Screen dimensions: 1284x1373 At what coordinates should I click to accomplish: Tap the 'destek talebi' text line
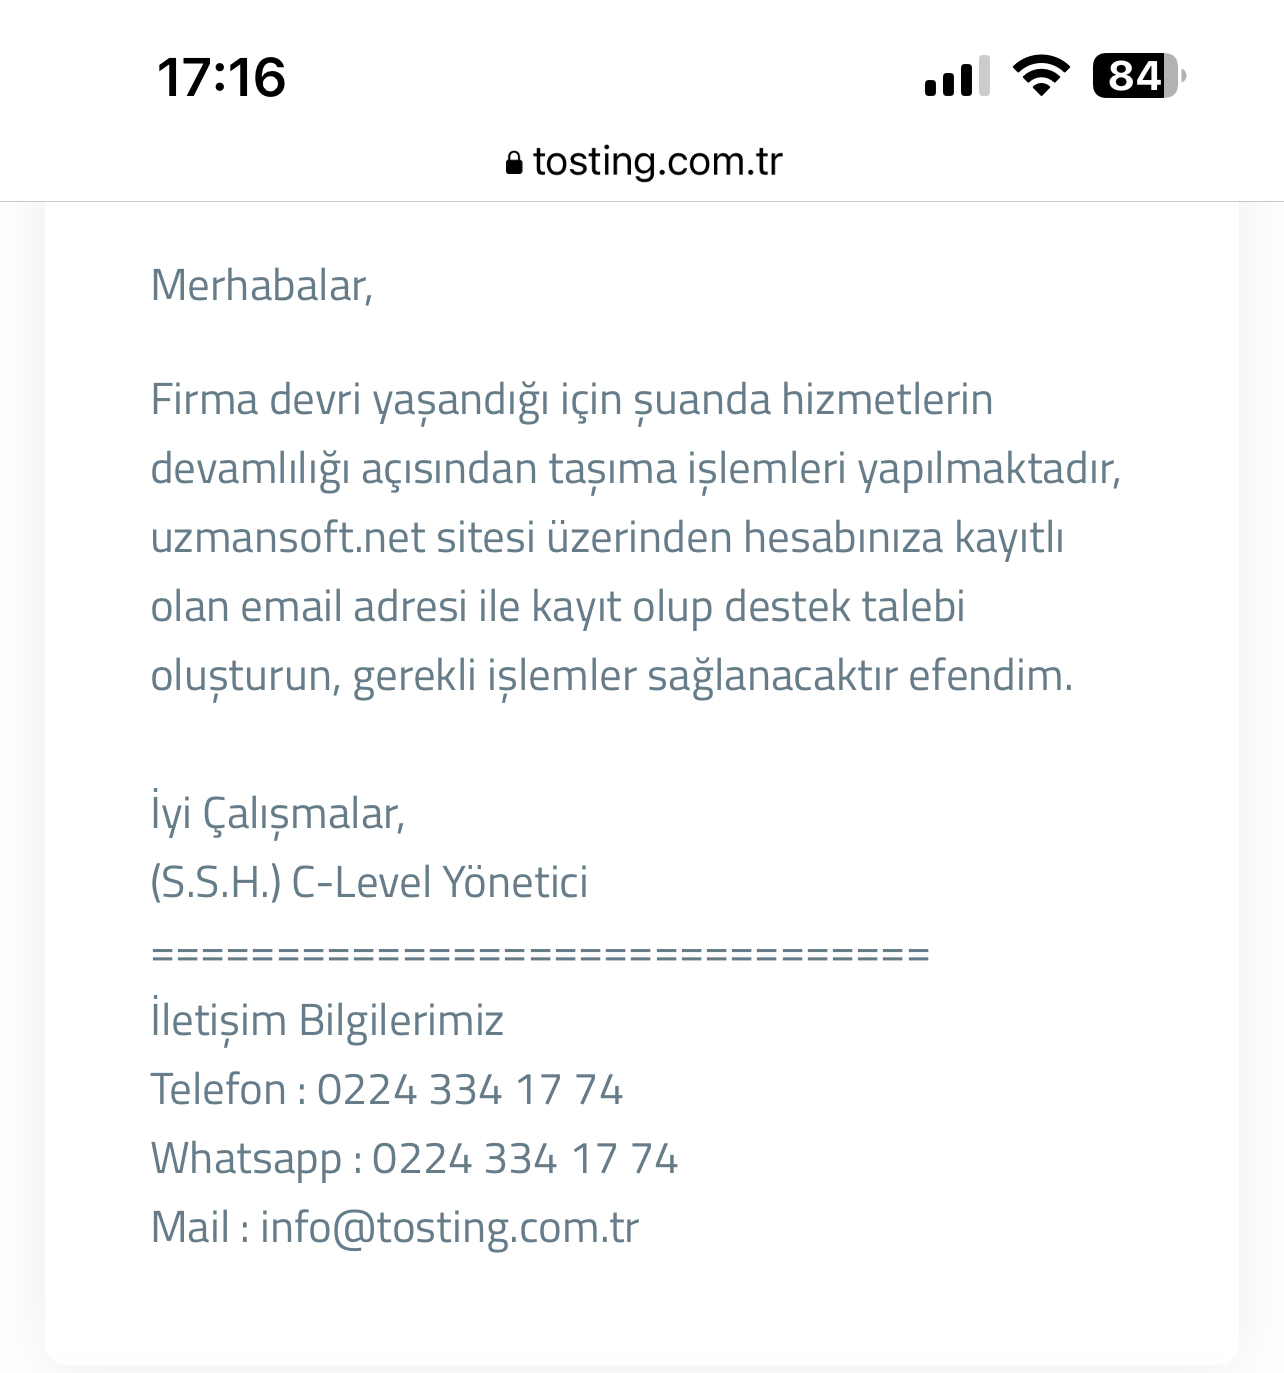[844, 606]
